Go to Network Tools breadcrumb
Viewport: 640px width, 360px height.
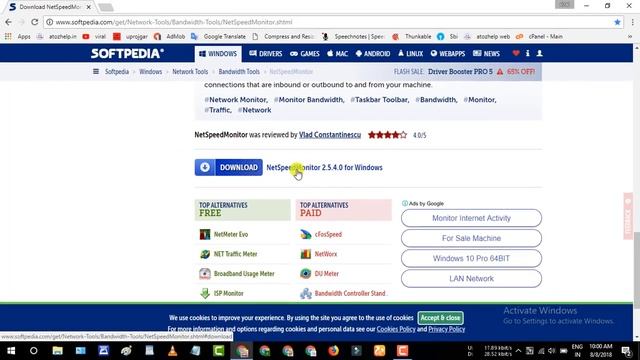[190, 71]
